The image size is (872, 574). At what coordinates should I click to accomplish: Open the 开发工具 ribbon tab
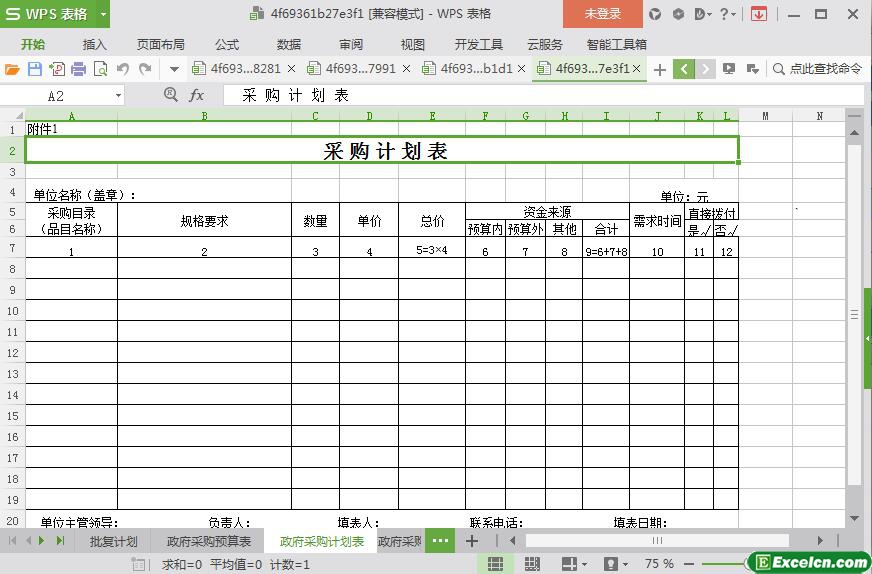[479, 44]
